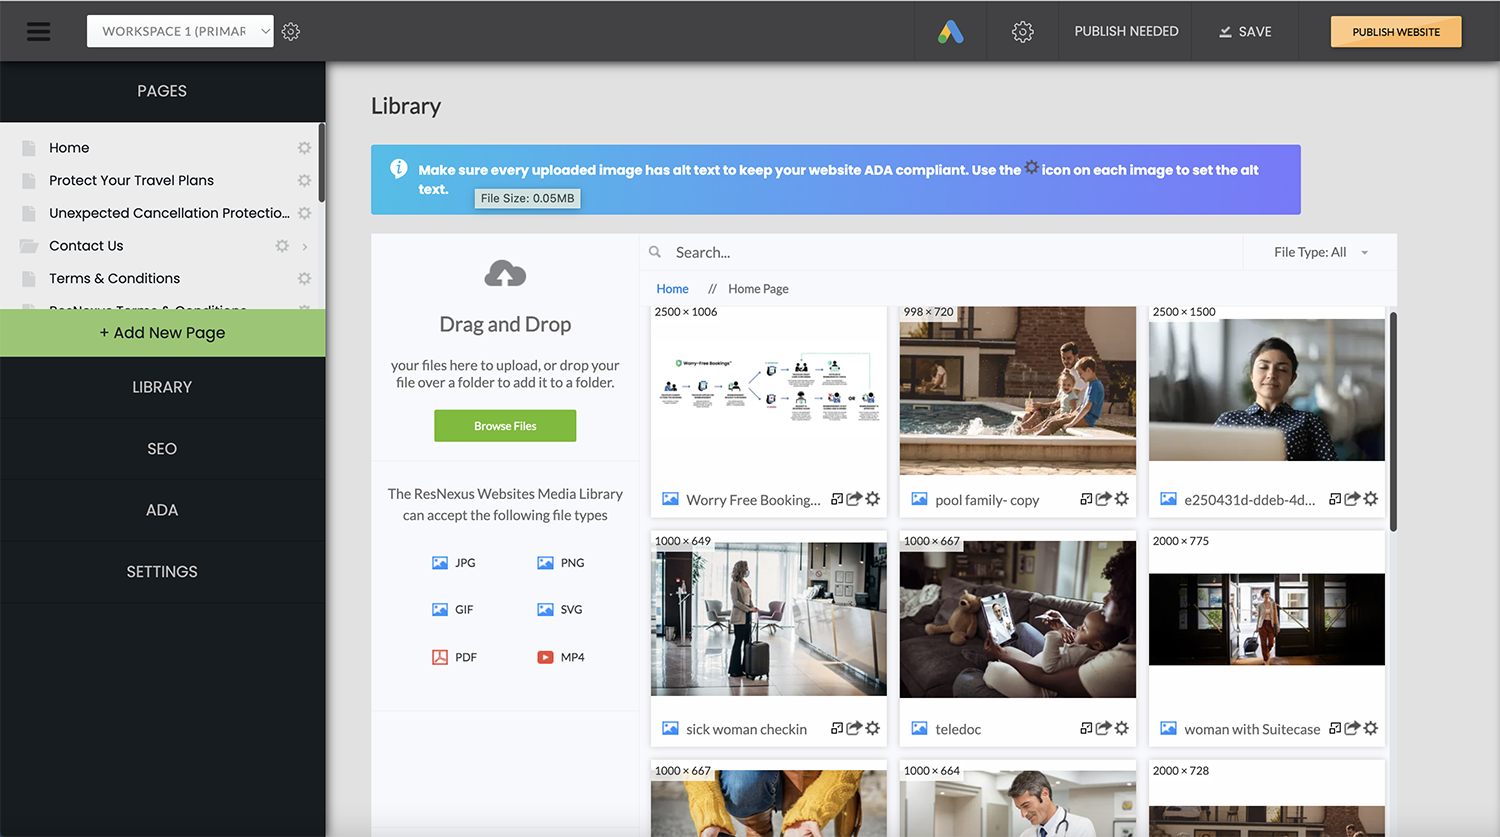Click the info icon in the ADA banner
Screen dimensions: 1500x837
coord(398,169)
